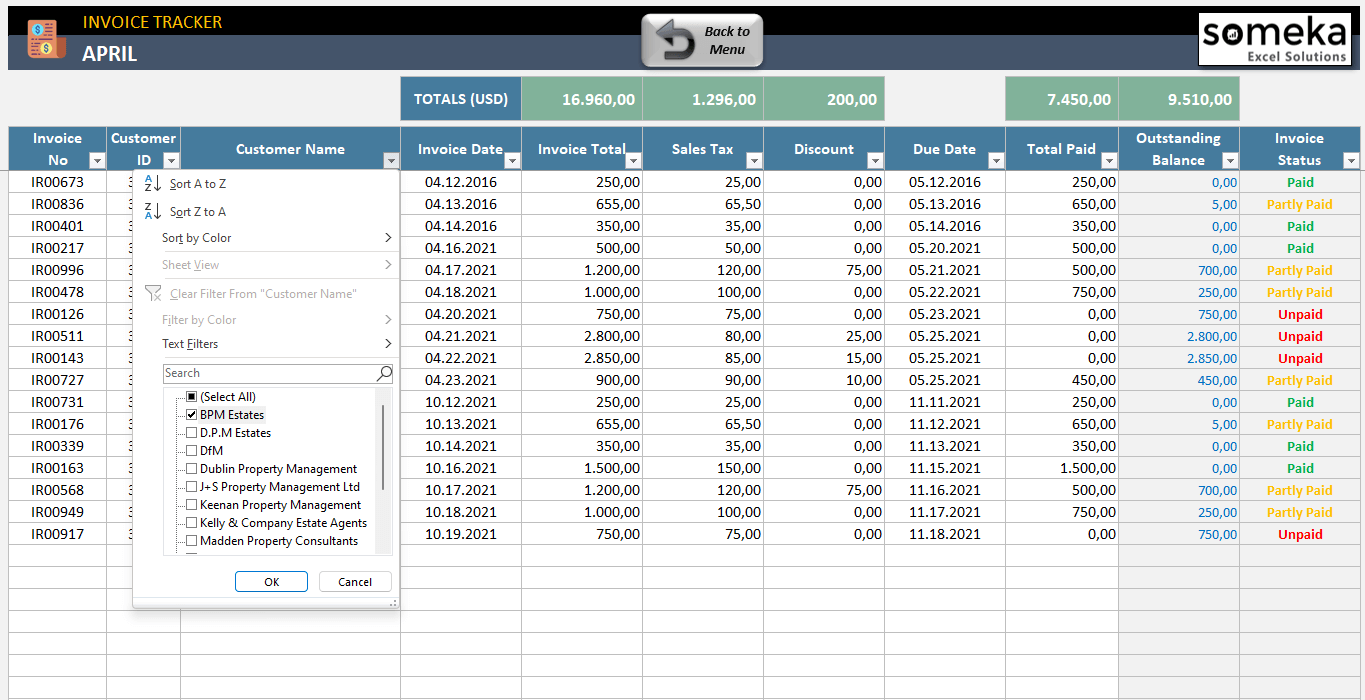Image resolution: width=1365 pixels, height=700 pixels.
Task: Select invoice number IR00996 cell
Action: [58, 270]
